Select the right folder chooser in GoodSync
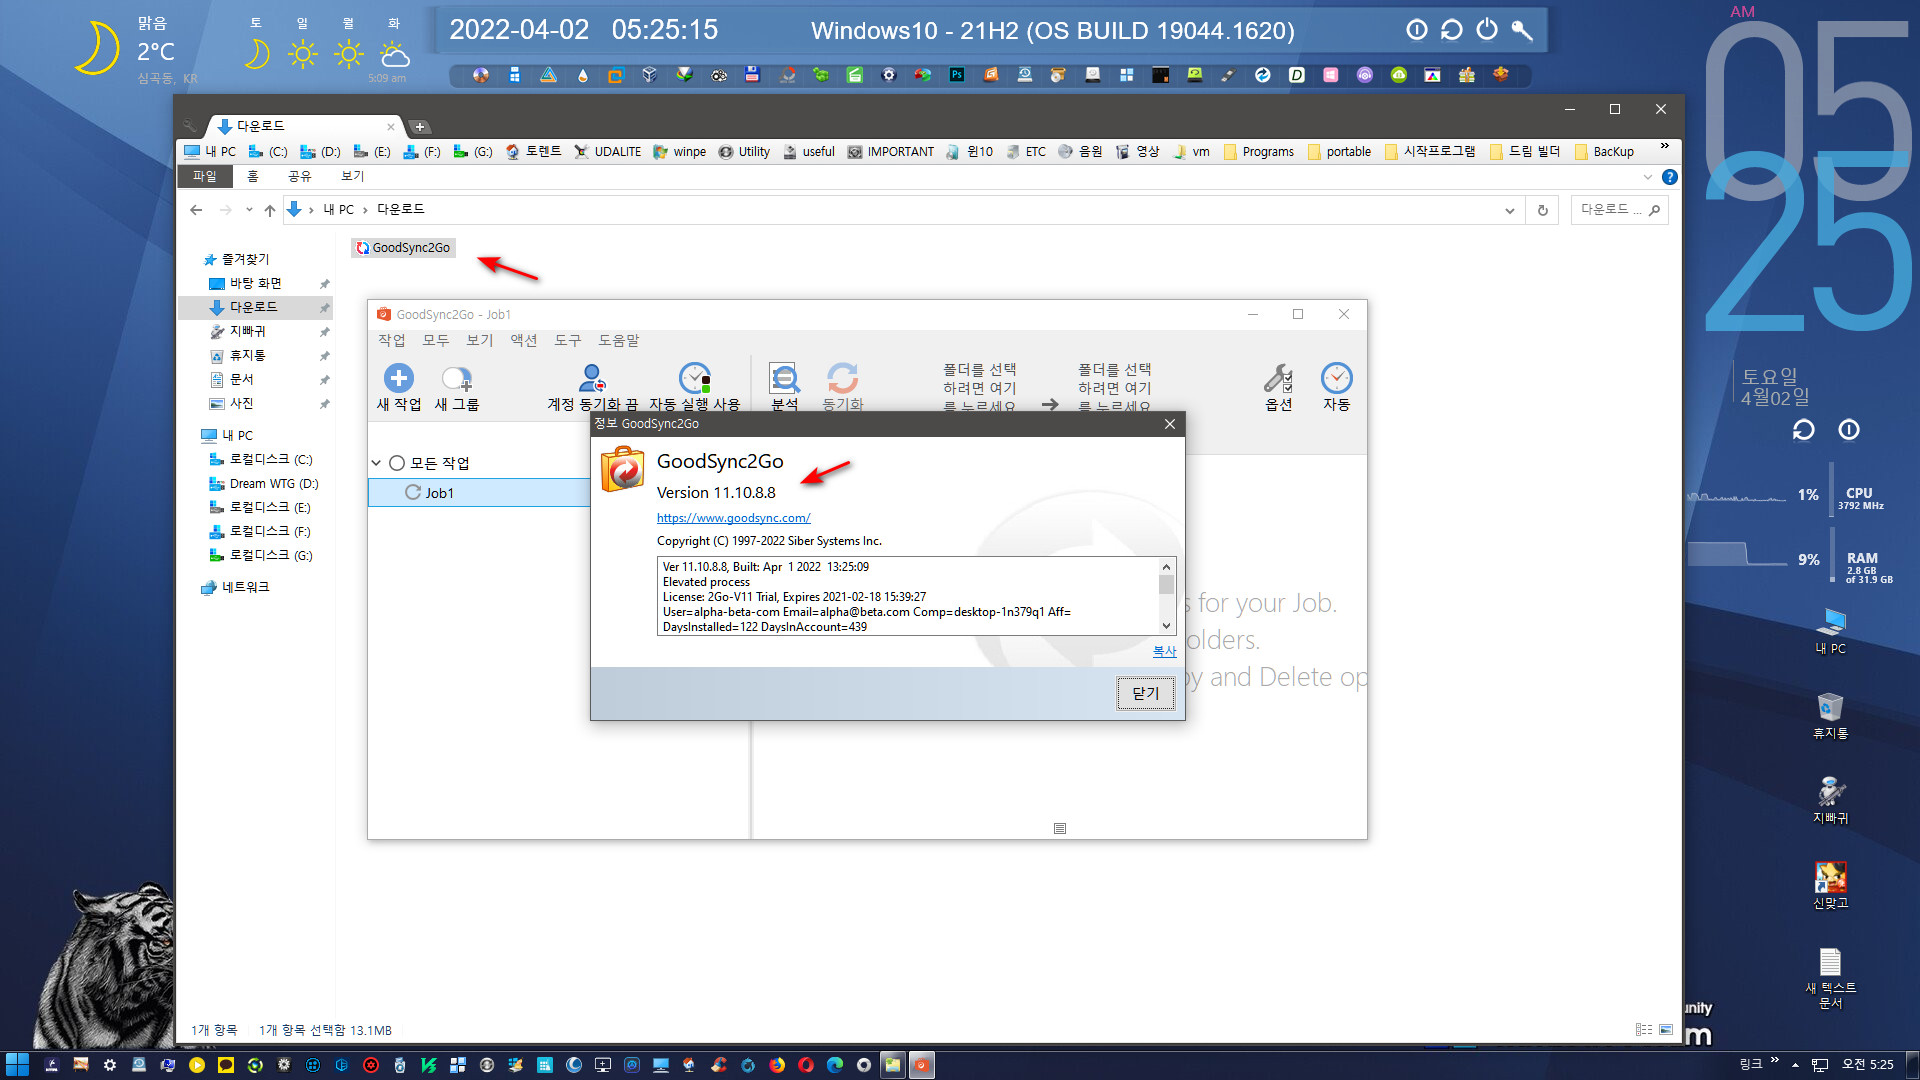Viewport: 1920px width, 1080px height. (1114, 388)
